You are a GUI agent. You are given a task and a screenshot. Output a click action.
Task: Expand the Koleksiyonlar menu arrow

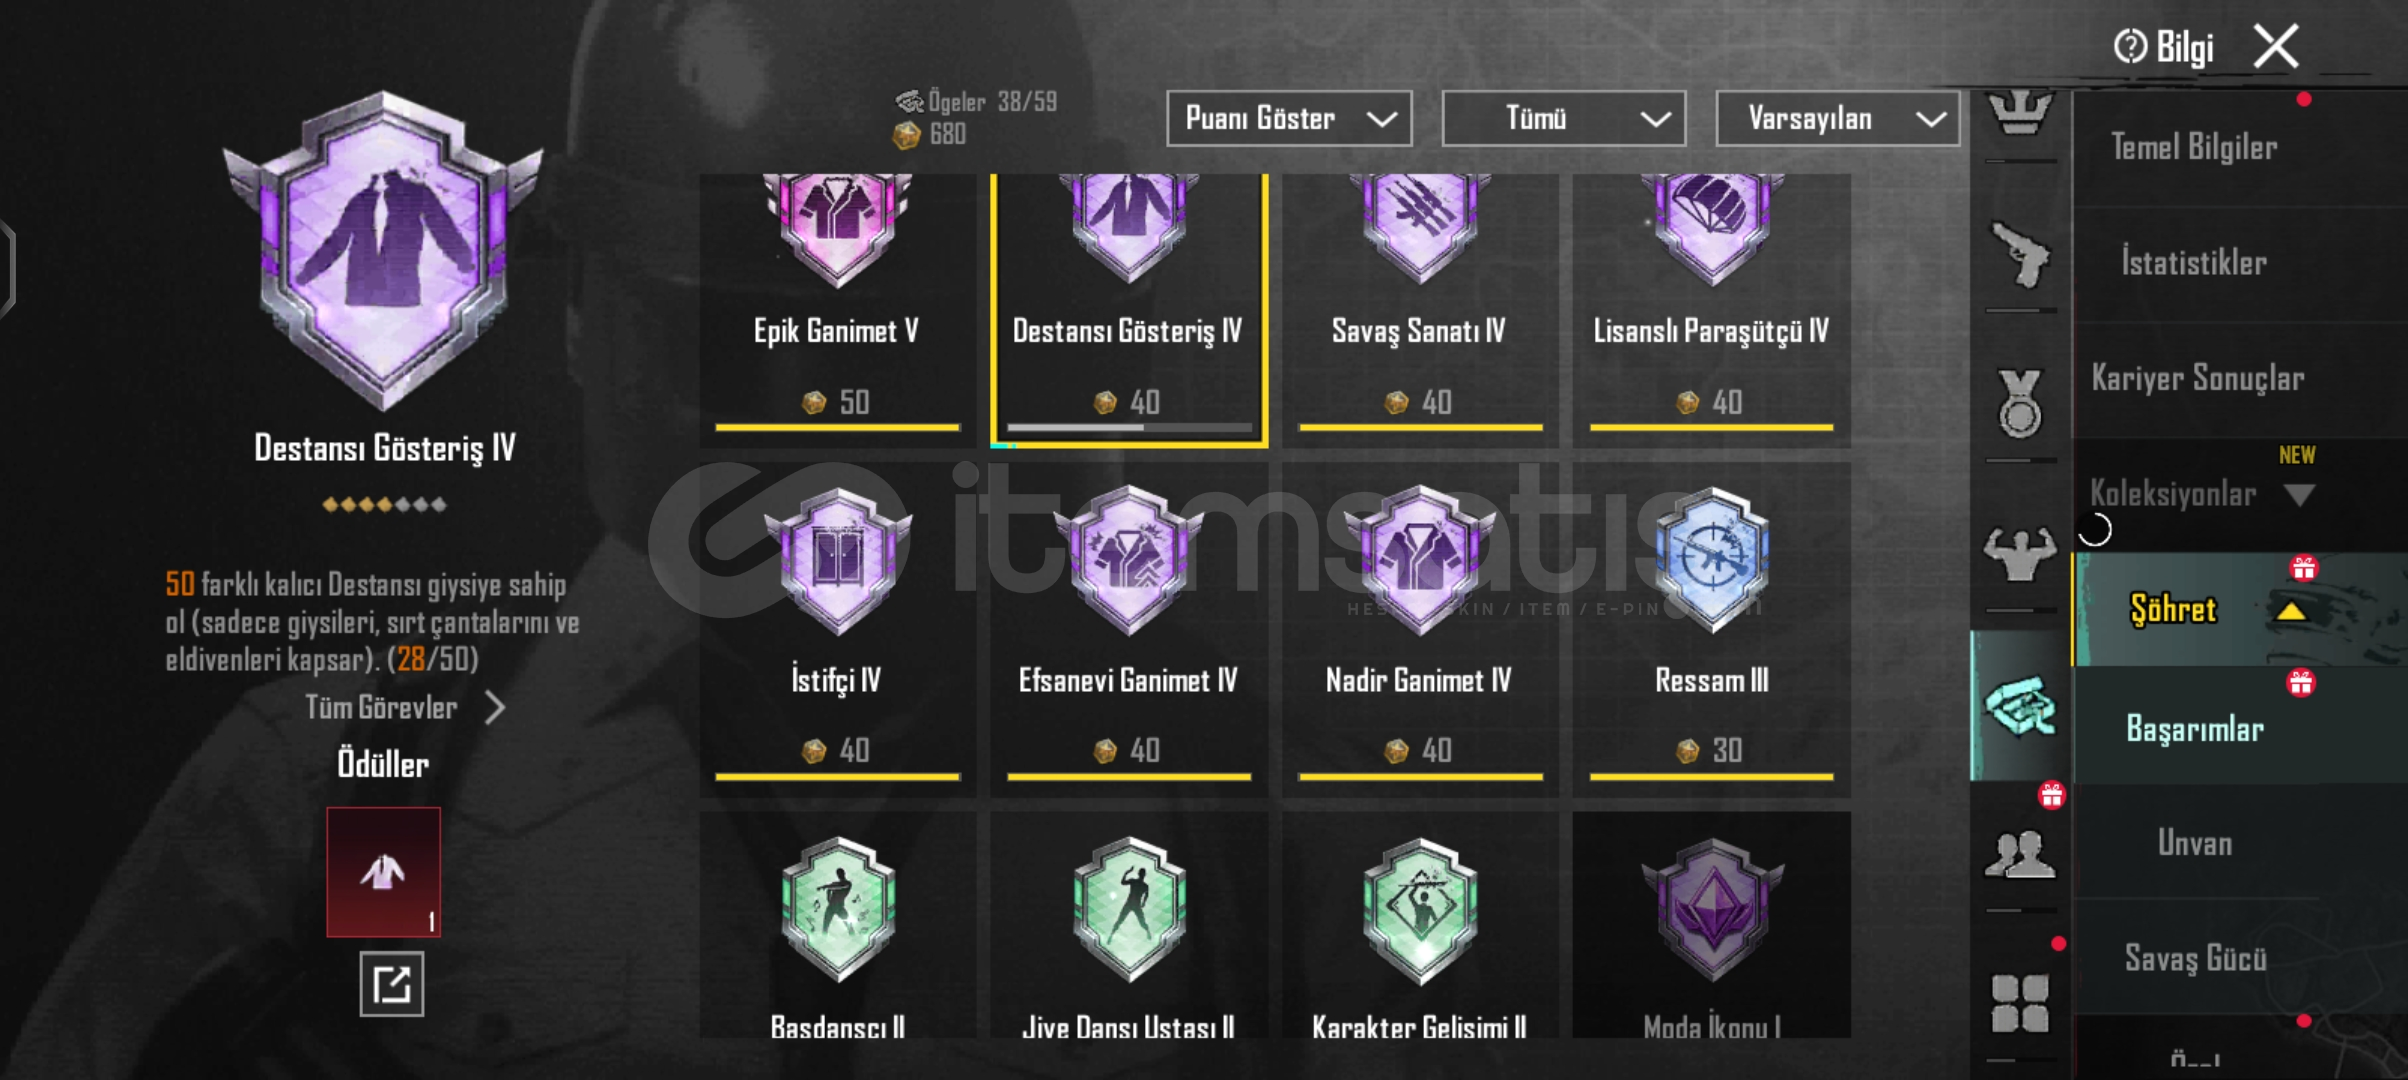click(2300, 495)
